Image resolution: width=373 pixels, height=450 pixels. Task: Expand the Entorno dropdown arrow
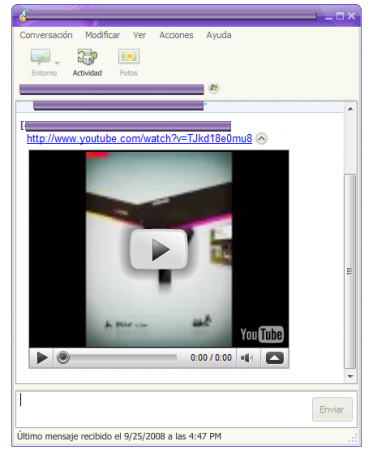point(57,63)
